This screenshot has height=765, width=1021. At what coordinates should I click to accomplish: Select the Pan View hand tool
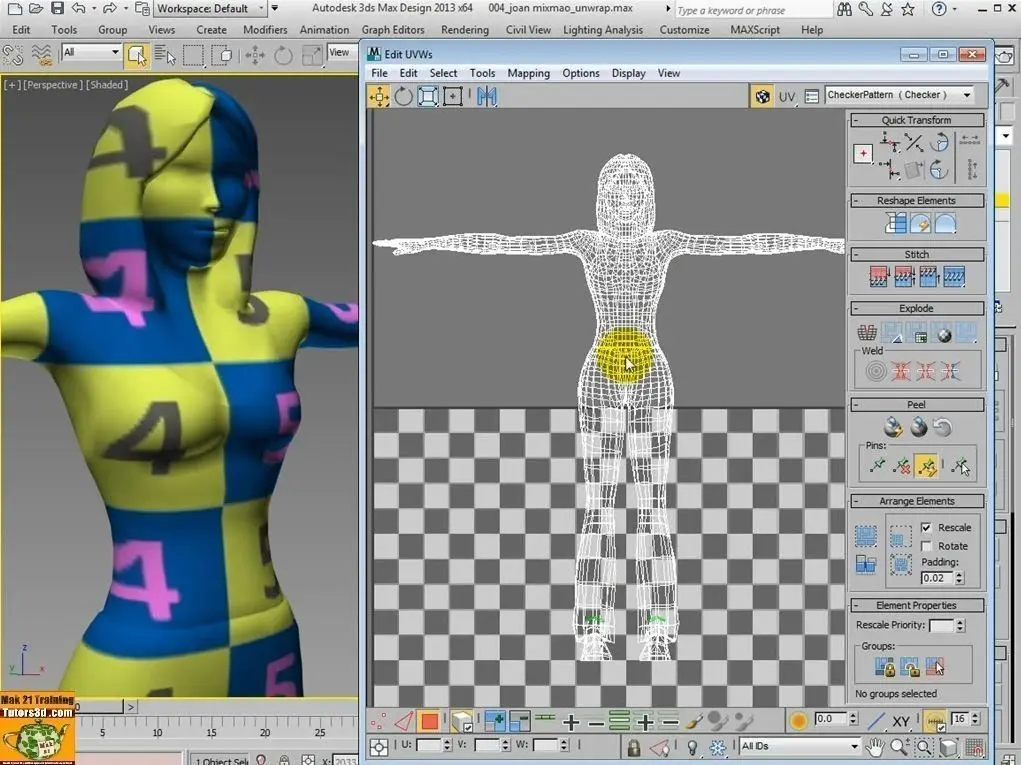874,747
